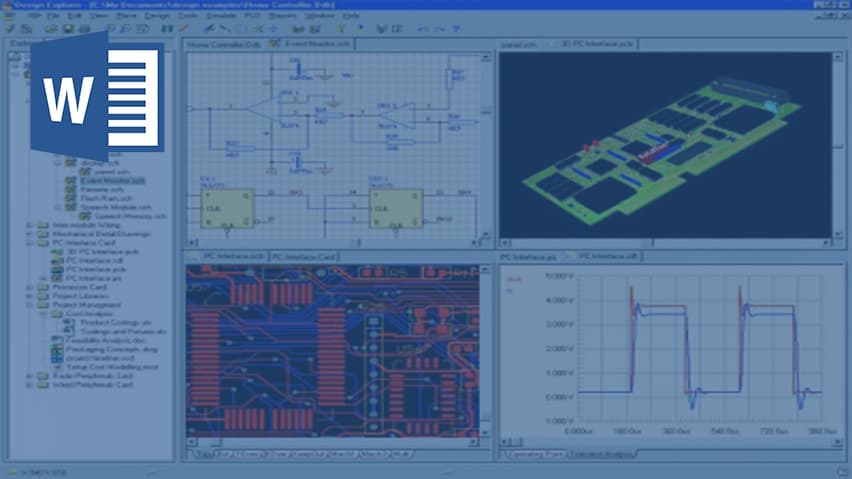Viewport: 852px width, 479px height.
Task: Switch to the panel.sch tab
Action: click(518, 45)
